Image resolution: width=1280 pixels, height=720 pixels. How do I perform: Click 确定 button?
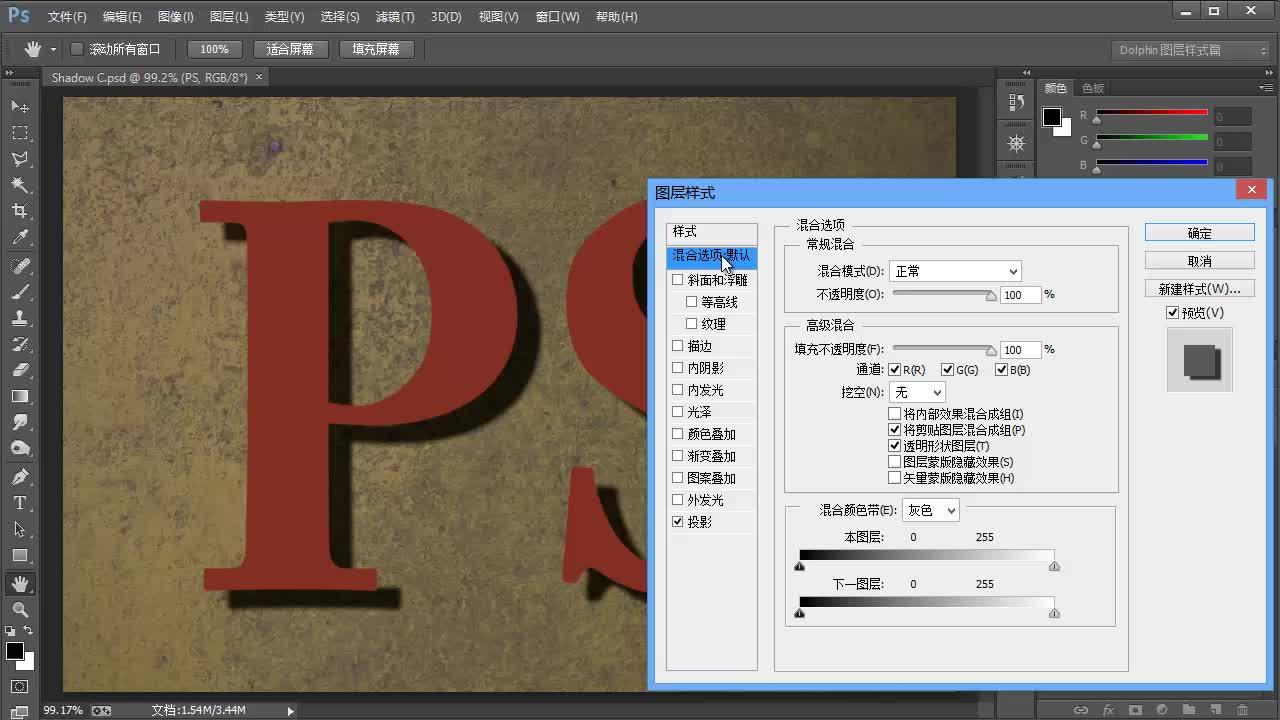pyautogui.click(x=1199, y=233)
